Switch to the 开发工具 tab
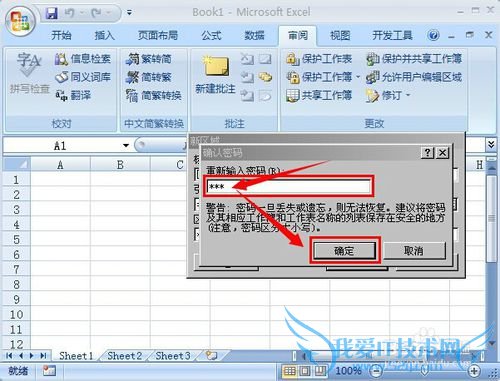The image size is (500, 381). pos(392,35)
